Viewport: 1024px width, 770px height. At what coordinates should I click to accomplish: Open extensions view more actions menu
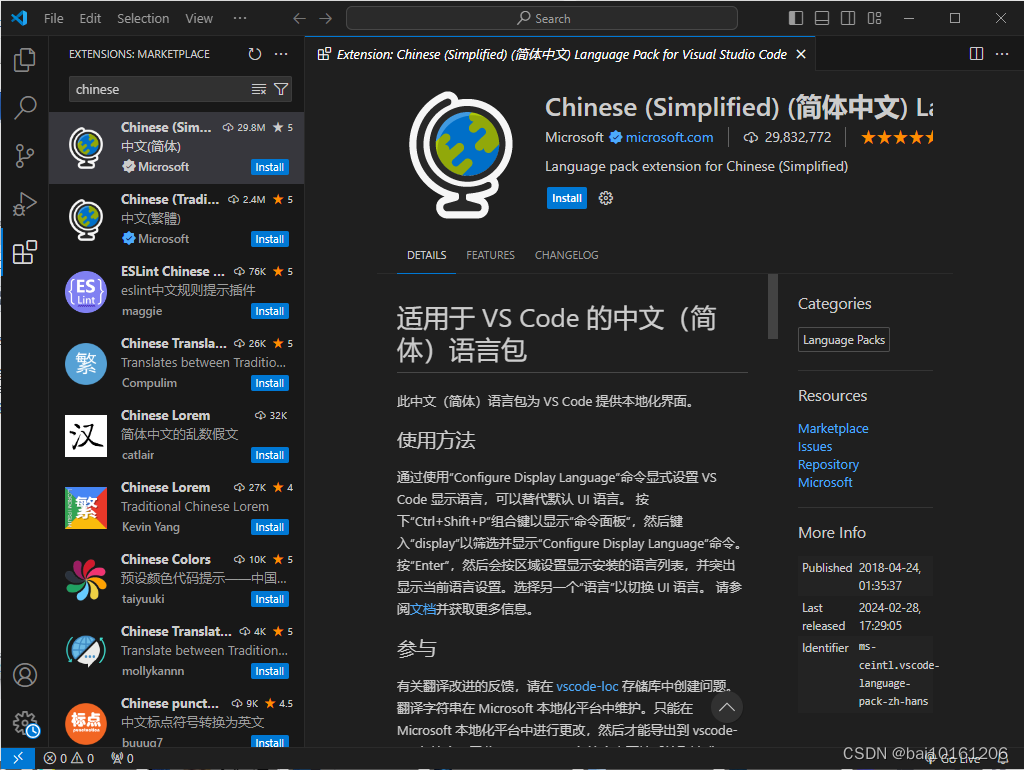pos(281,54)
